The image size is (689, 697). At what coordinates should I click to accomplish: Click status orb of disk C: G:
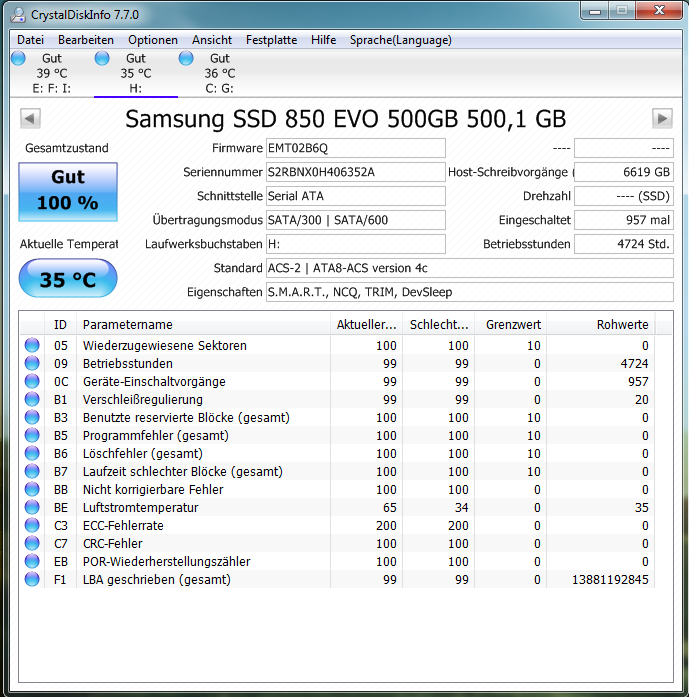[186, 58]
